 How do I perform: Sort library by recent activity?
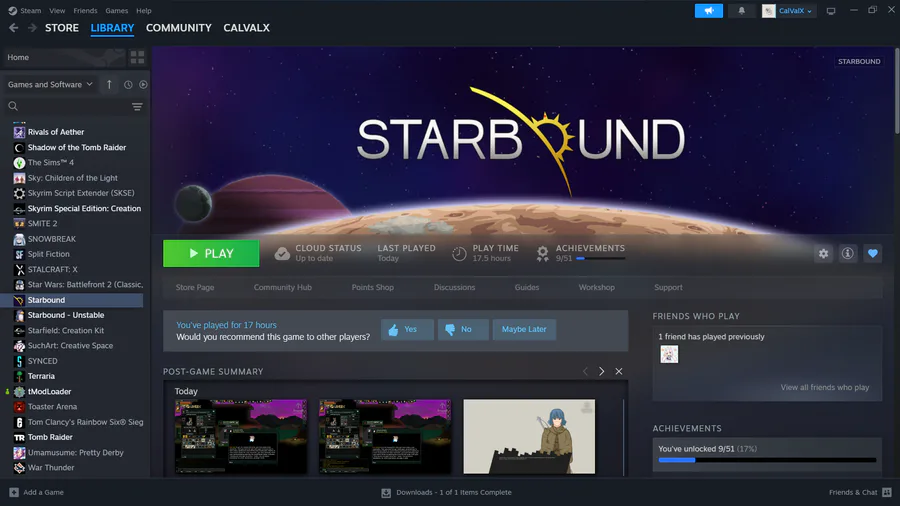(128, 84)
